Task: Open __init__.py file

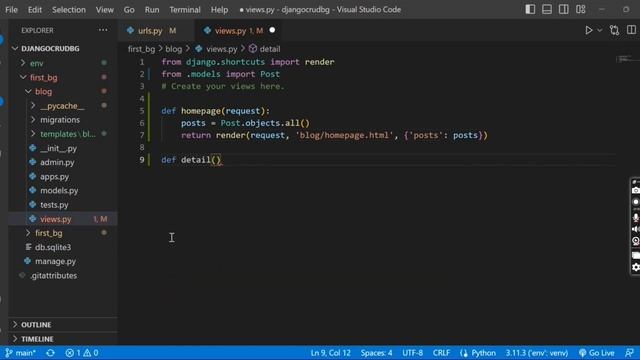Action: coord(58,148)
